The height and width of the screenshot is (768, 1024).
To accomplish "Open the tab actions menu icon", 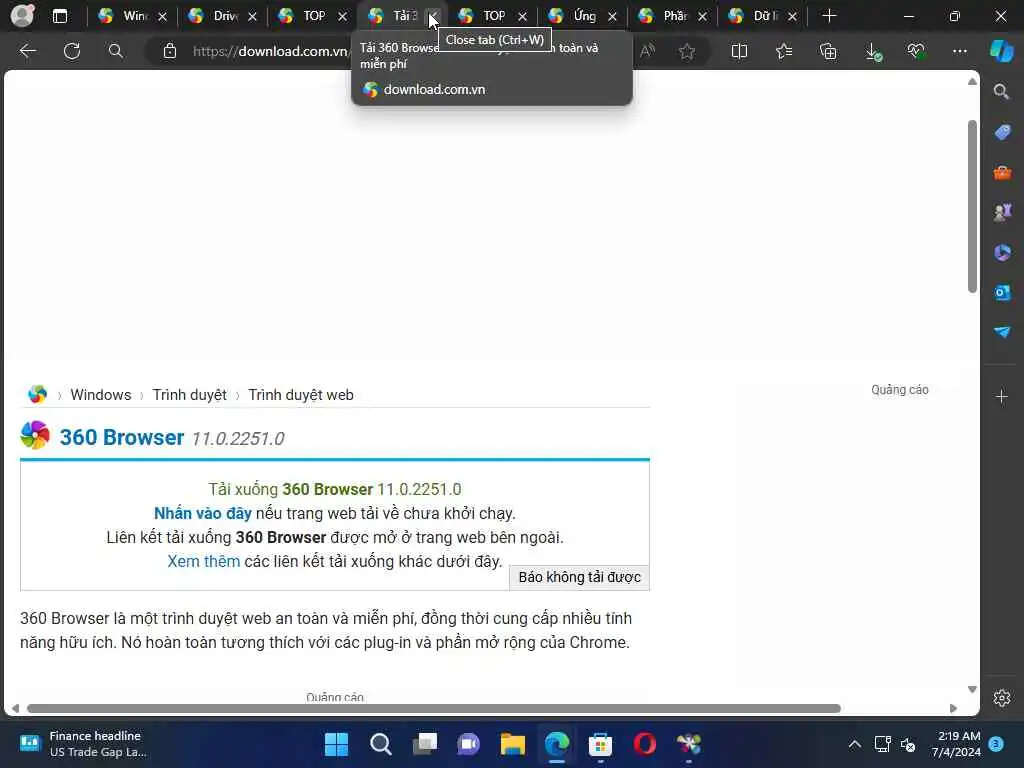I will pos(59,16).
